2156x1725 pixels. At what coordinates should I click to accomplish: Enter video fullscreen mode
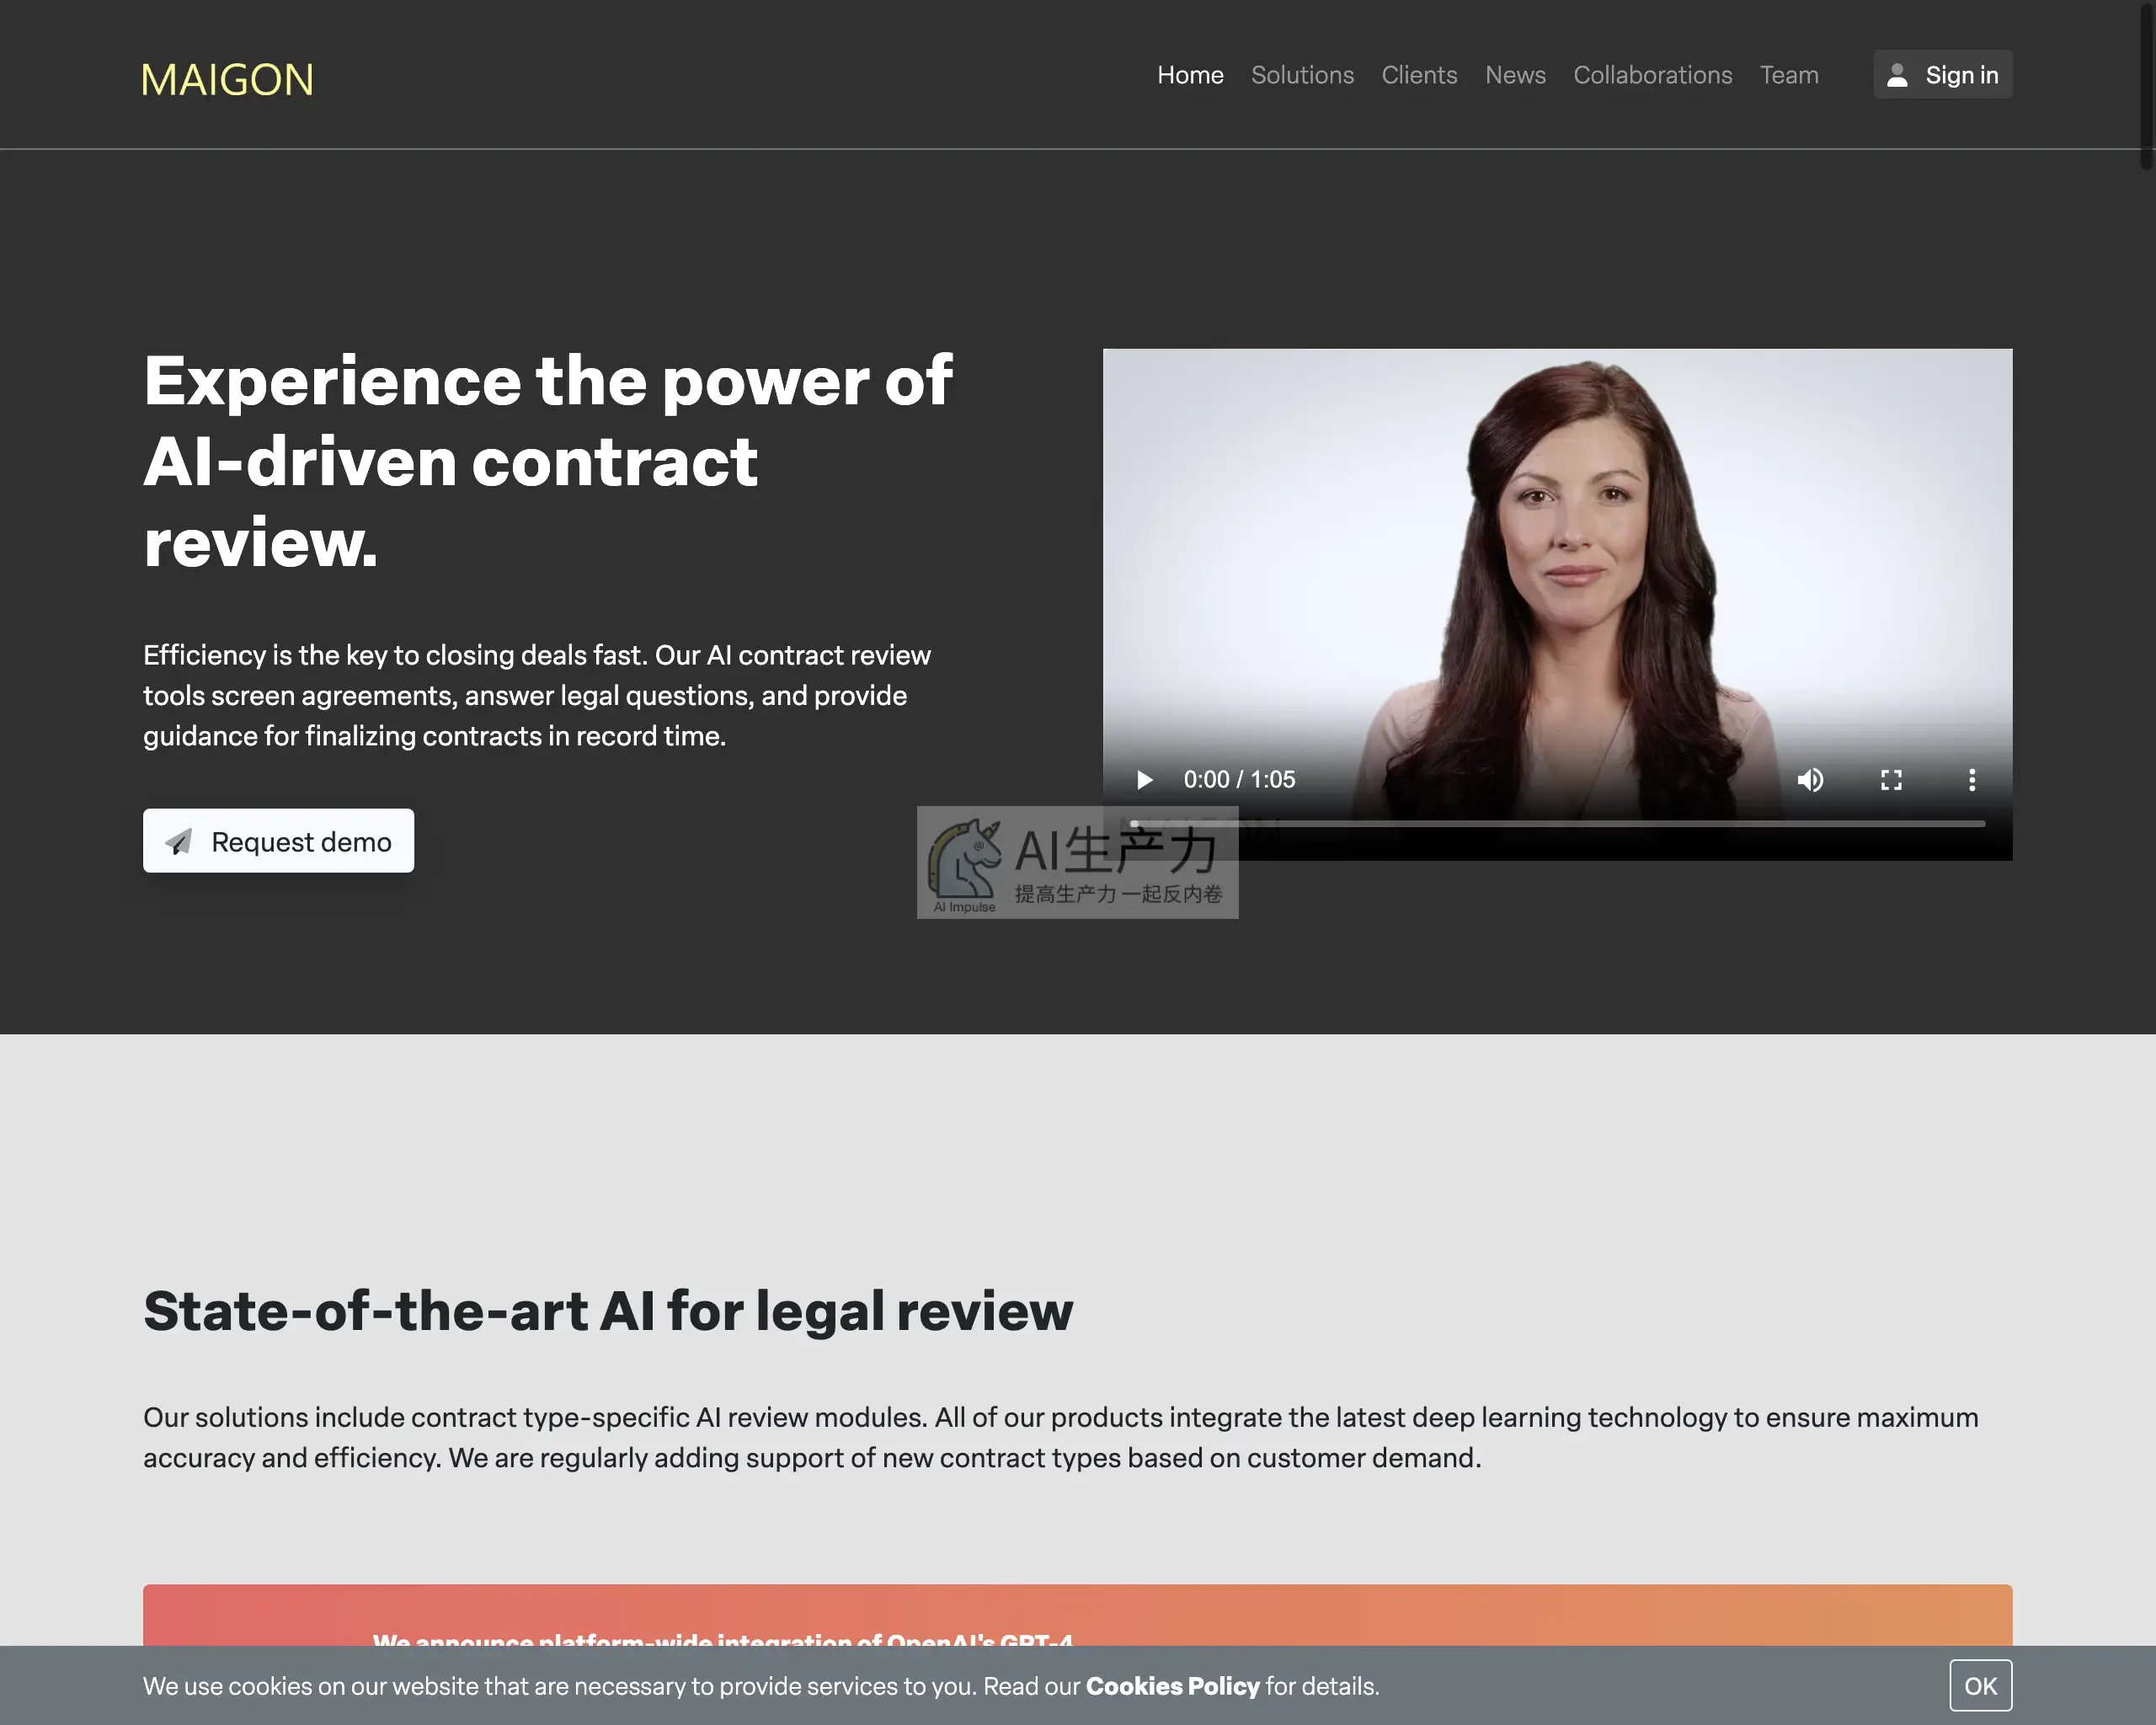pyautogui.click(x=1891, y=780)
